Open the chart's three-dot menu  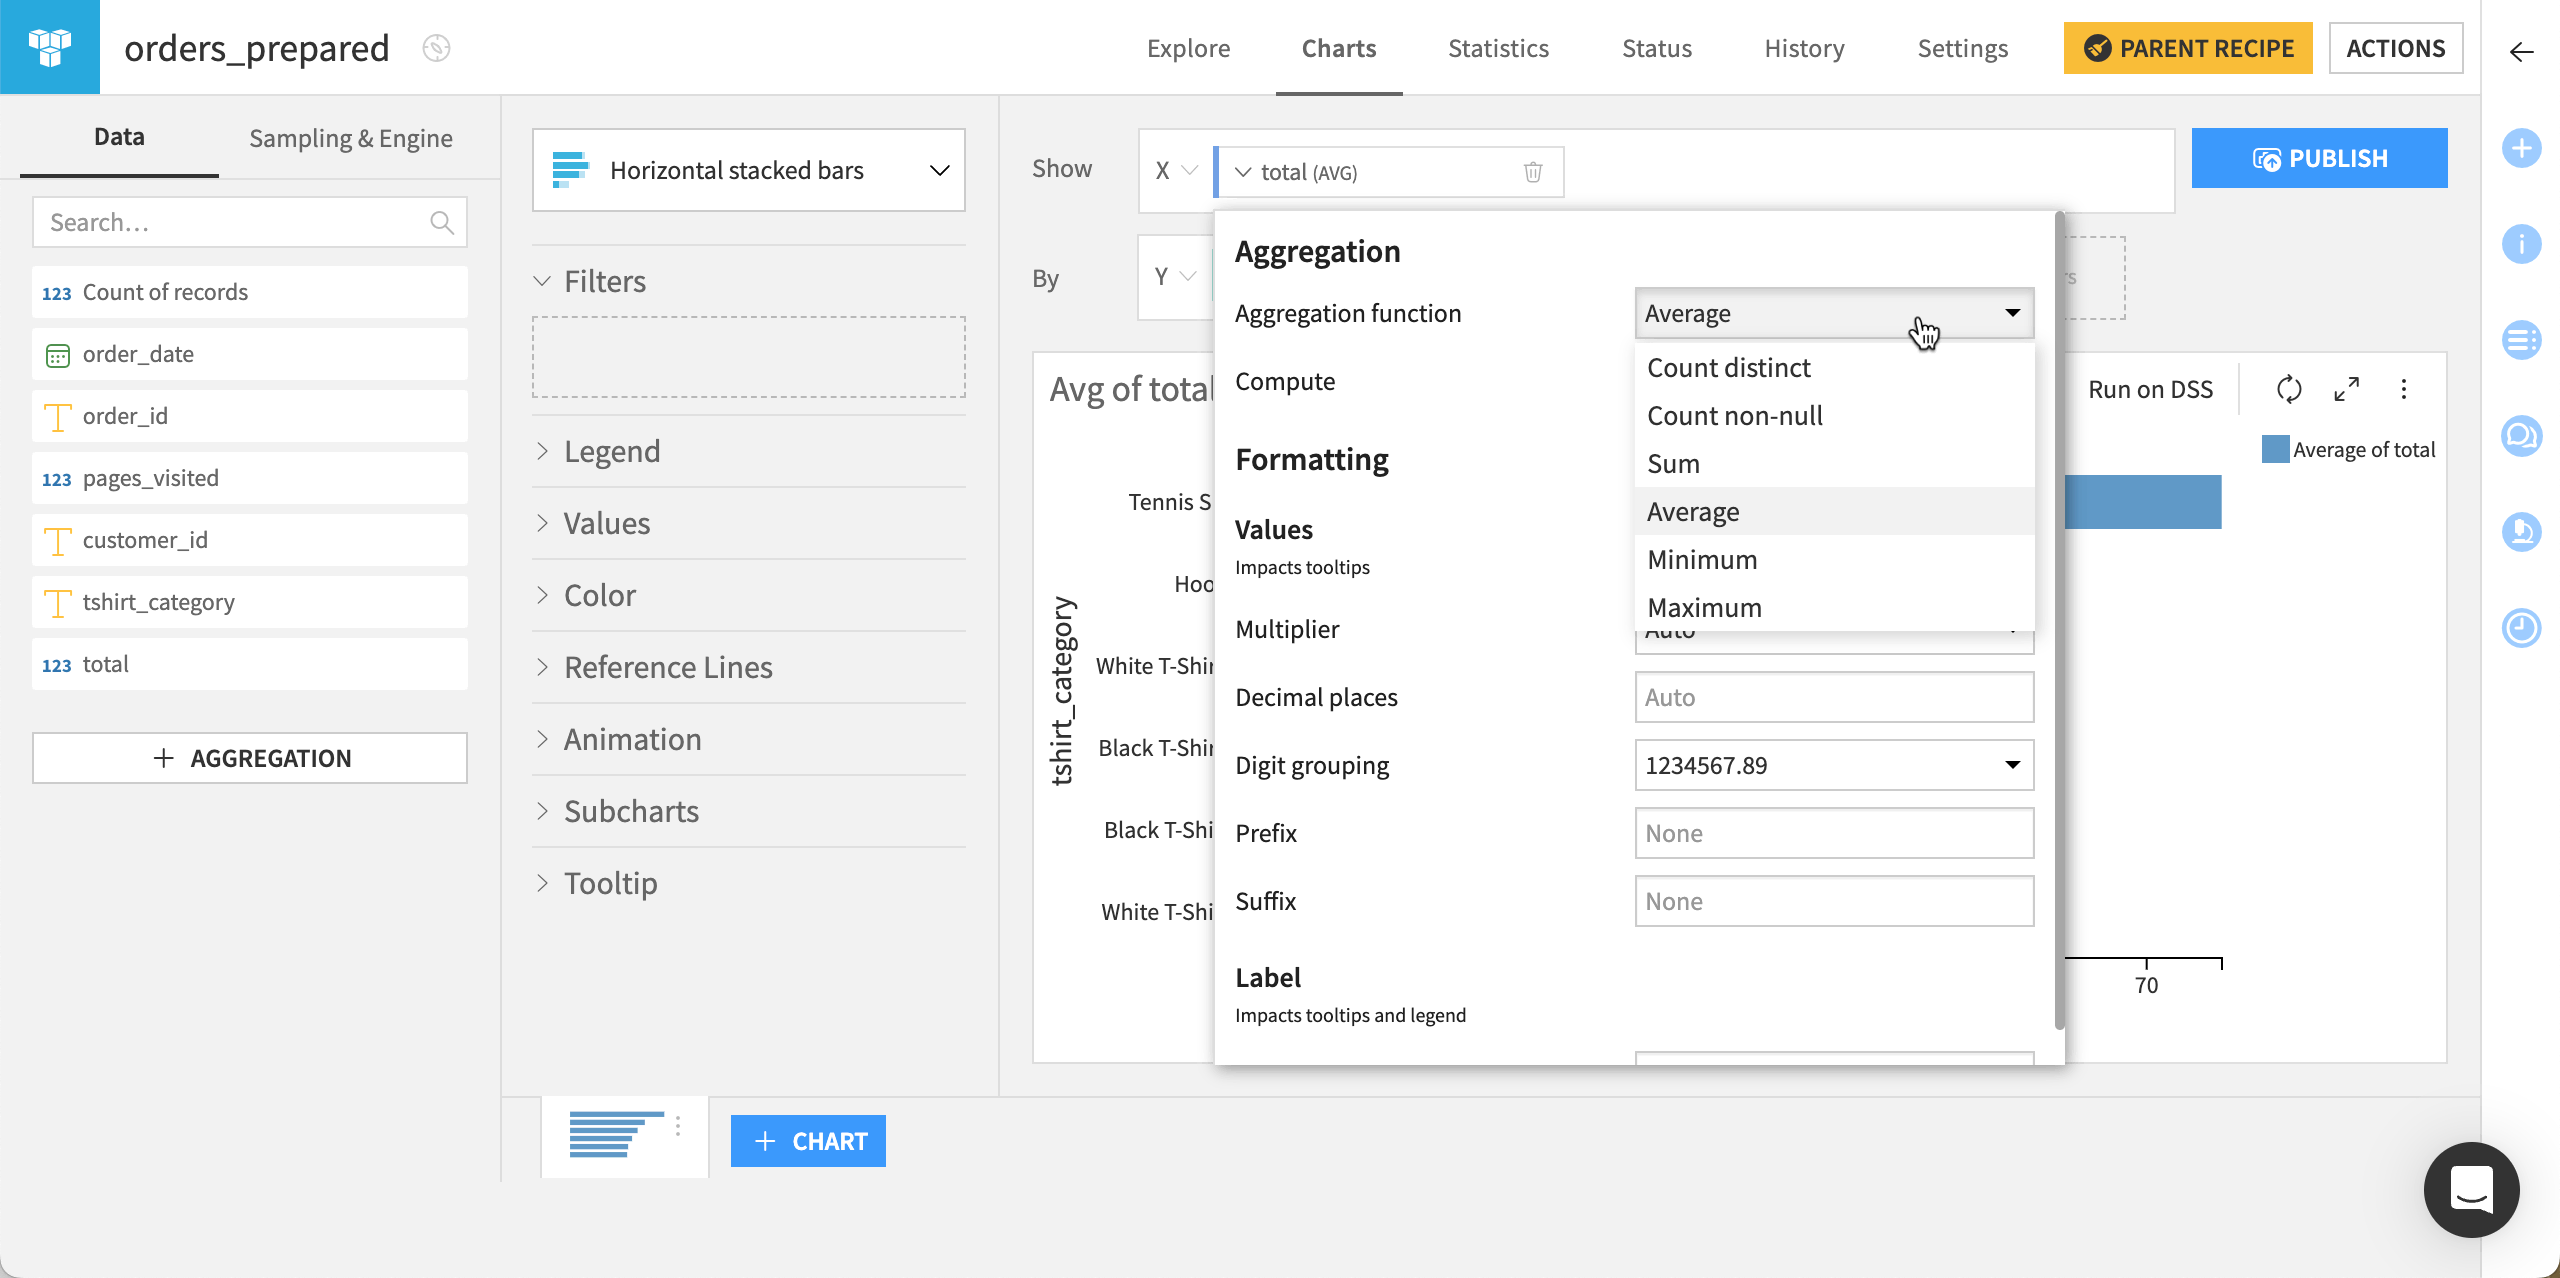(x=2404, y=390)
